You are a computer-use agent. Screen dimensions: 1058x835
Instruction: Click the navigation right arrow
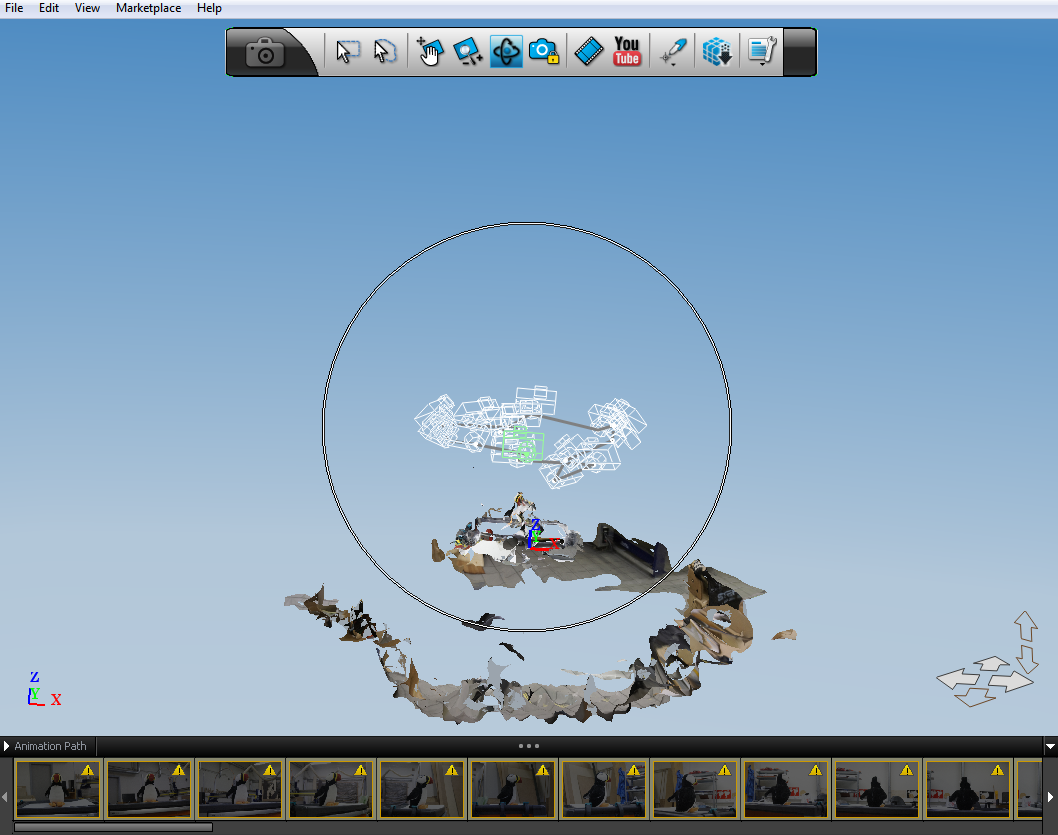tap(1010, 682)
